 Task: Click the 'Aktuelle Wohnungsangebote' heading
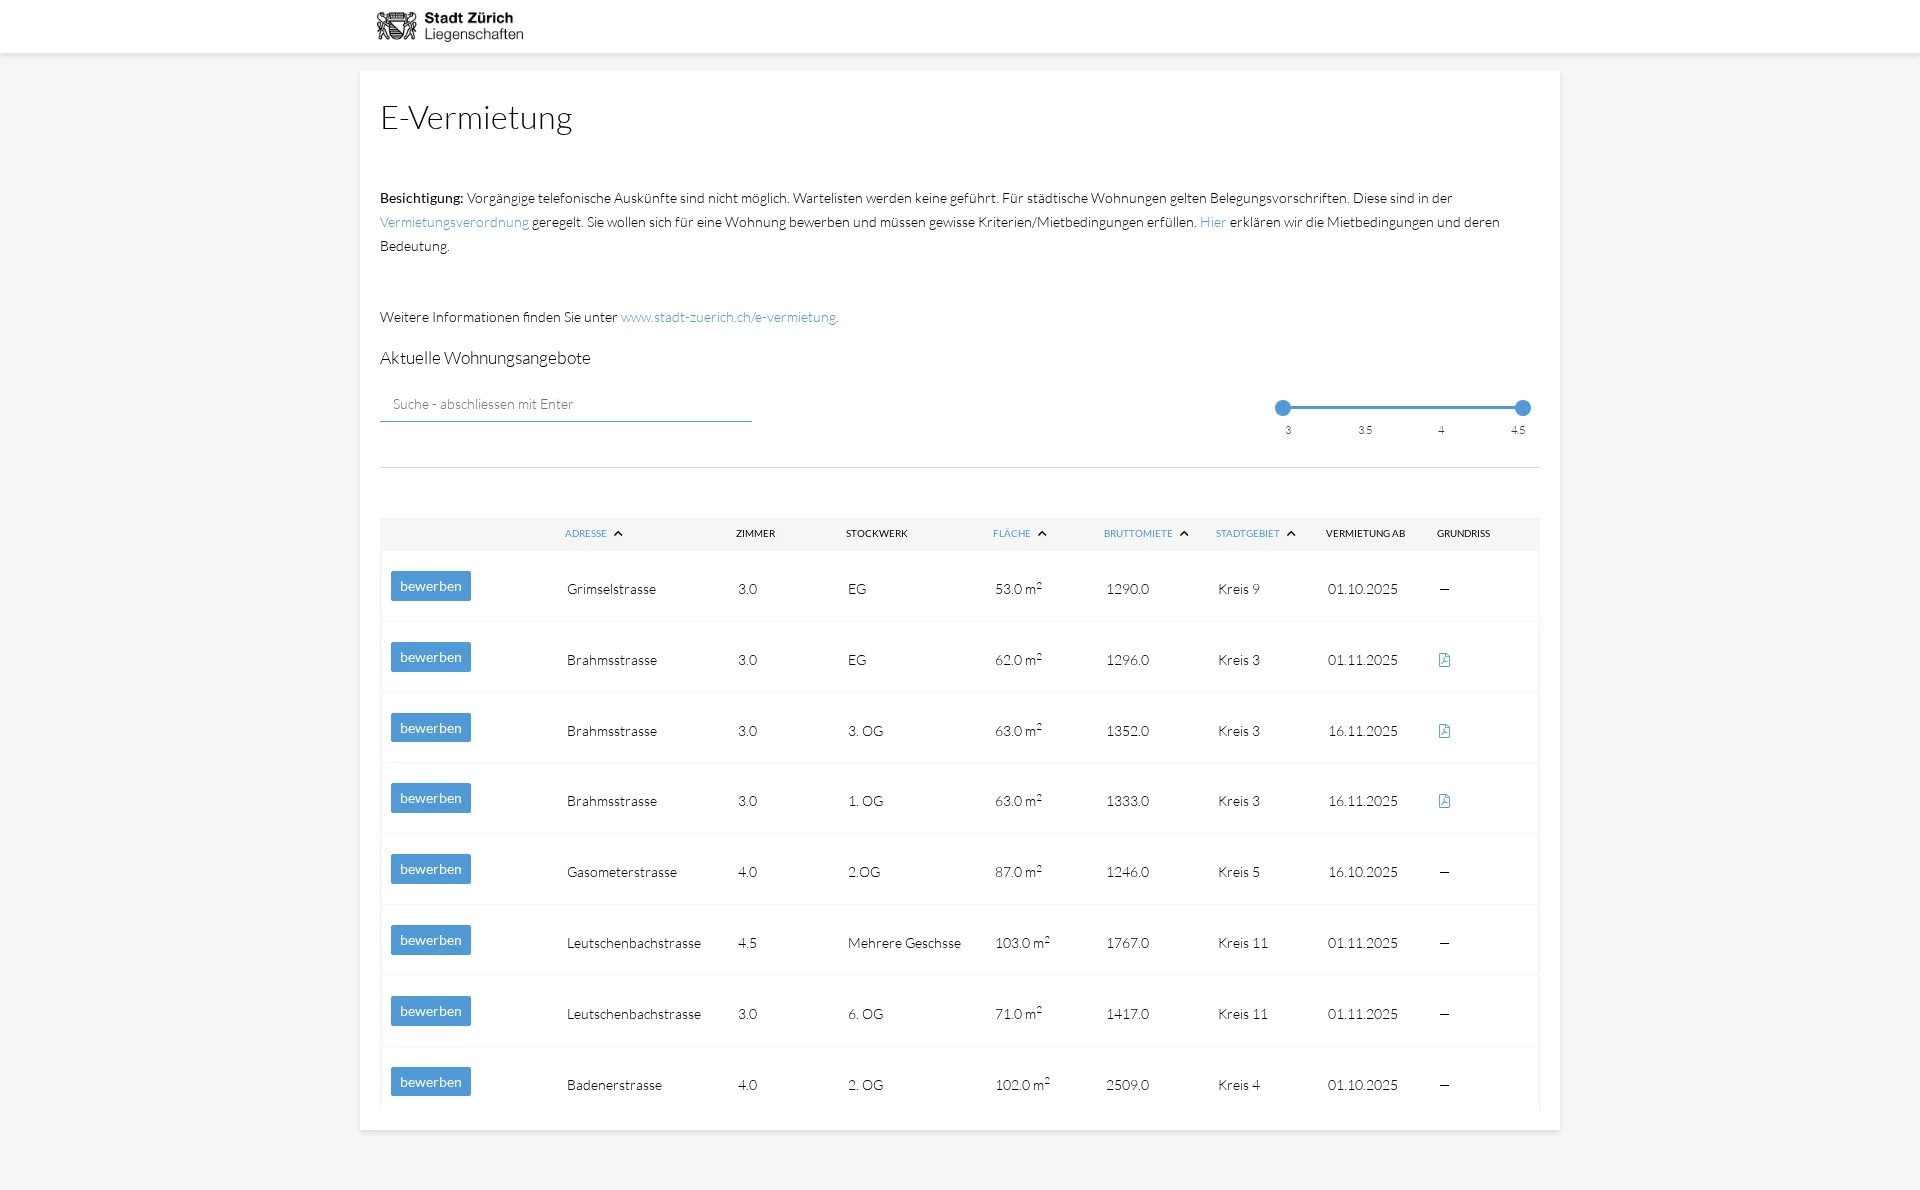click(x=485, y=359)
